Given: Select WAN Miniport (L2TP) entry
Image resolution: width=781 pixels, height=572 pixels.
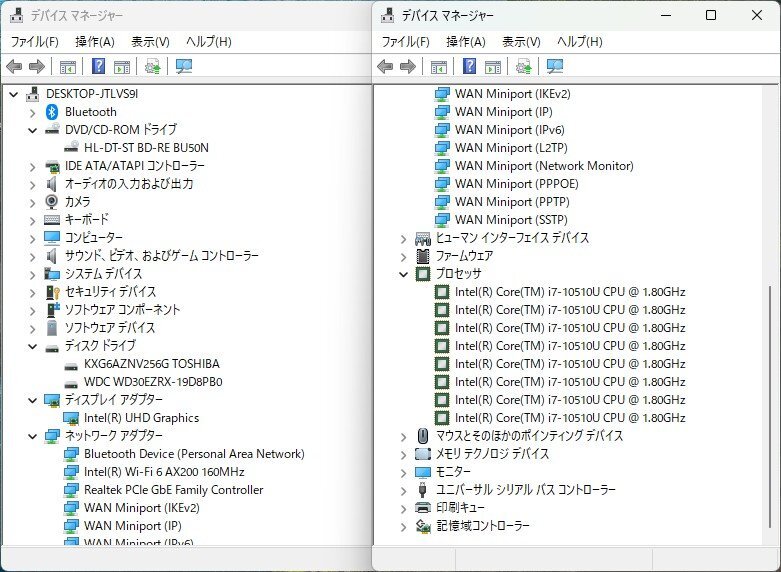Looking at the screenshot, I should click(511, 148).
